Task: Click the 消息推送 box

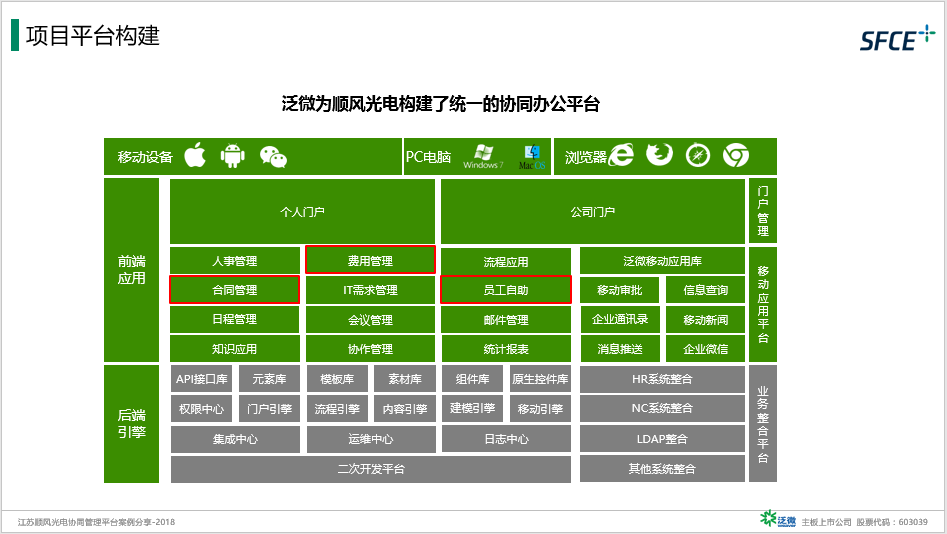Action: coord(620,349)
